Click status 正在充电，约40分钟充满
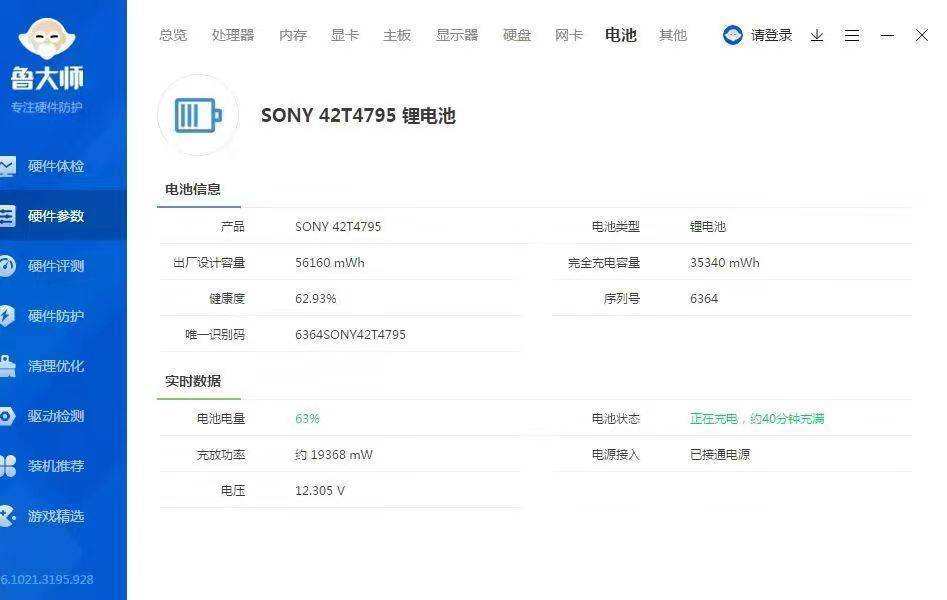This screenshot has width=947, height=600. tap(757, 419)
